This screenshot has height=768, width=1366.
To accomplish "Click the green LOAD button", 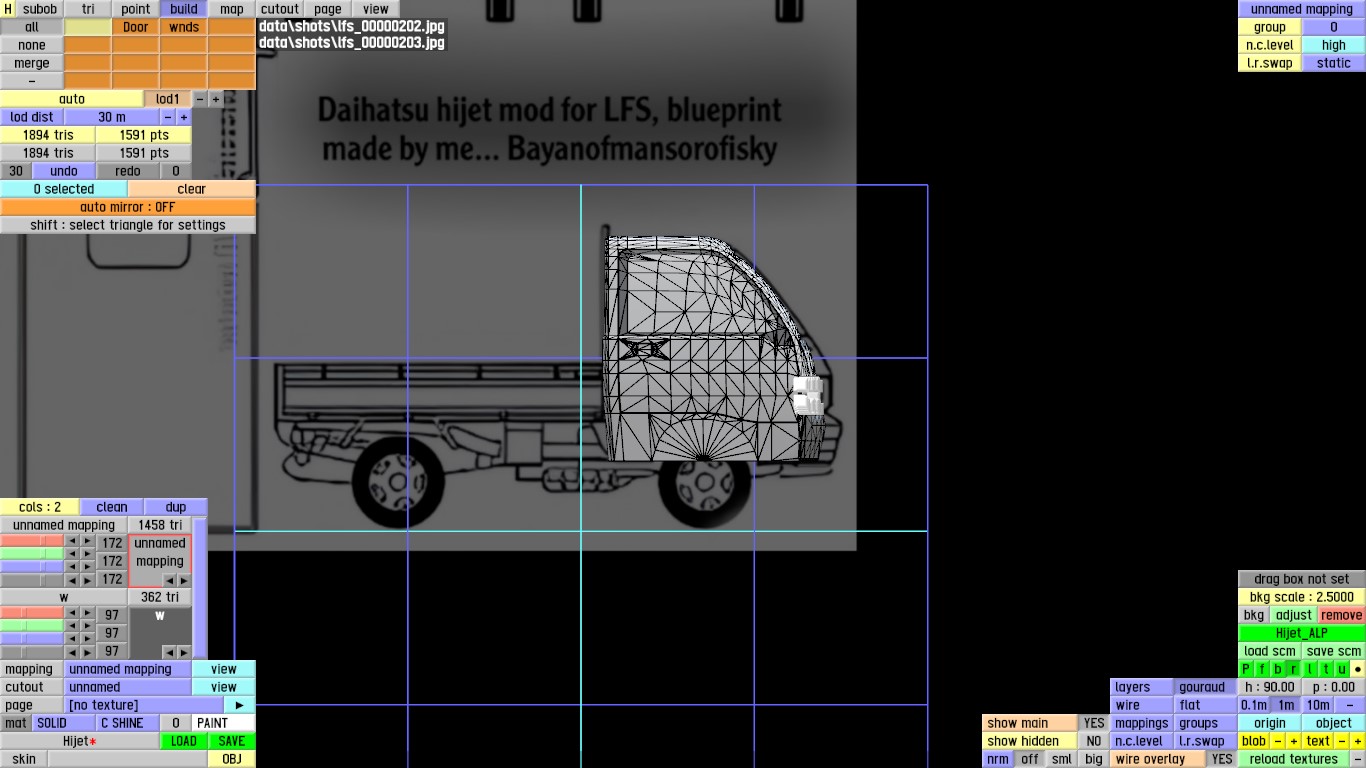I will tap(184, 741).
